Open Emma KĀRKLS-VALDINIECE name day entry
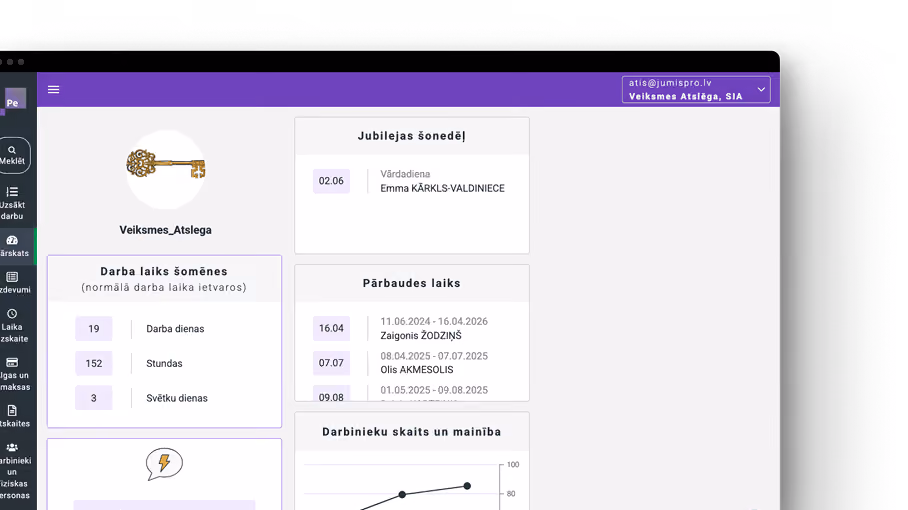The image size is (908, 510). pos(442,188)
